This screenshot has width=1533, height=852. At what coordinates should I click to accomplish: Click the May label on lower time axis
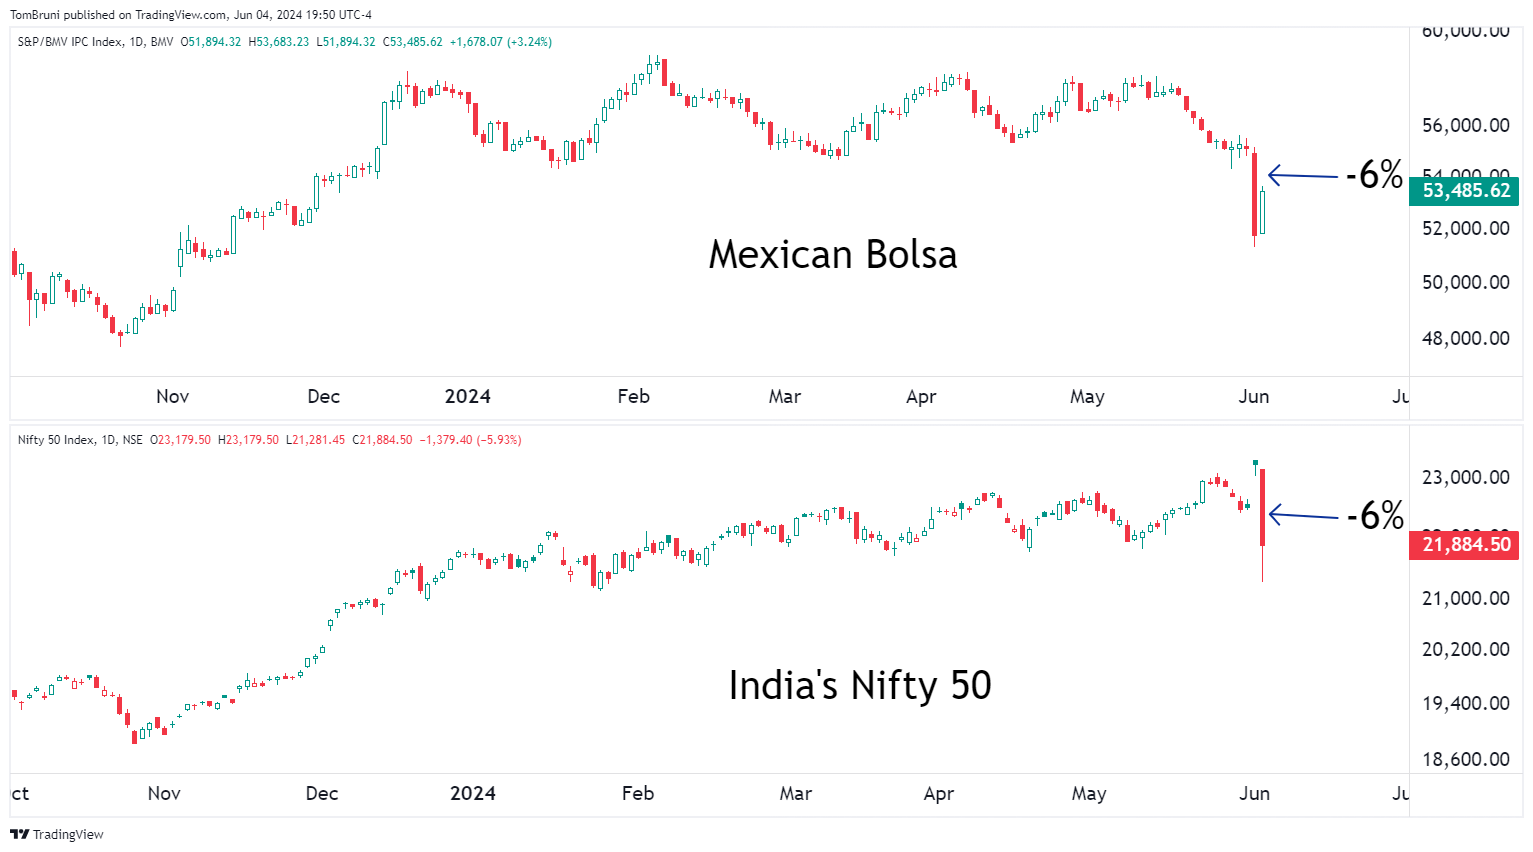pos(1089,794)
